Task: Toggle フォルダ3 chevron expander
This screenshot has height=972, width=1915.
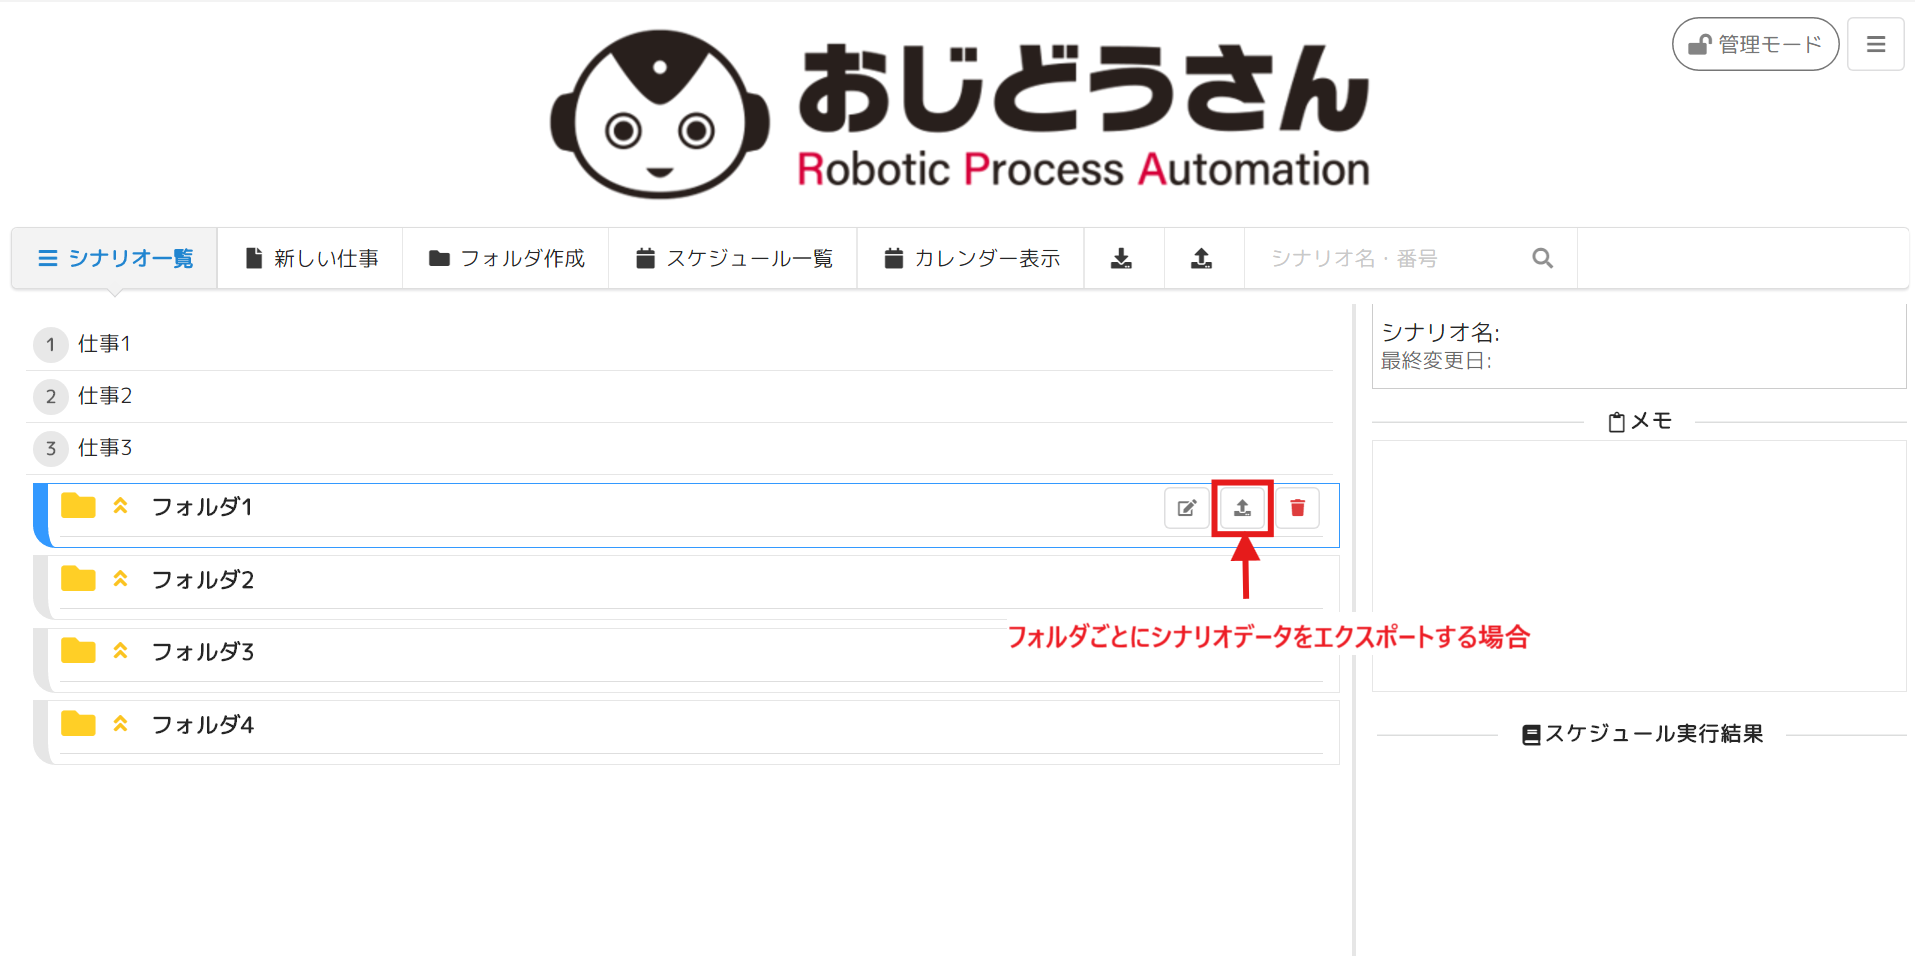Action: click(121, 651)
